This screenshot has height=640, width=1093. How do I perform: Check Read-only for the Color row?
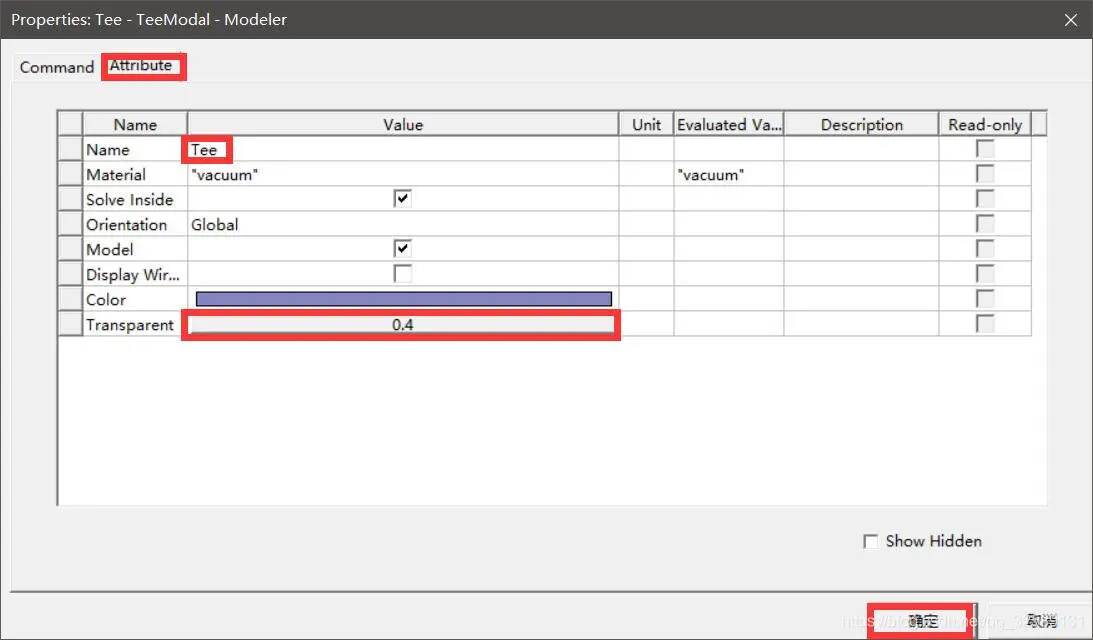point(985,298)
